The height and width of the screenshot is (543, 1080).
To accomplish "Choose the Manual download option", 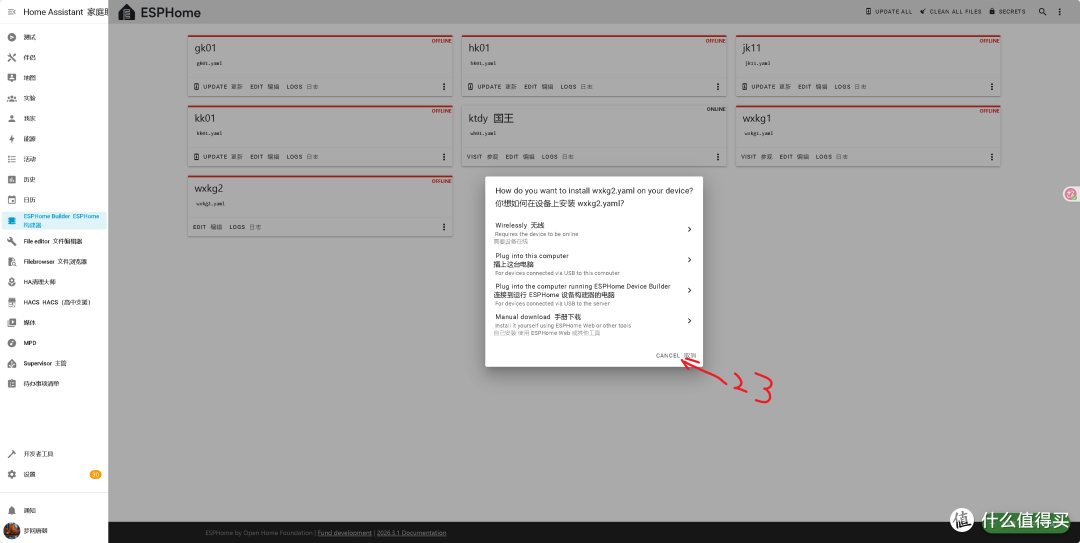I will coord(594,325).
